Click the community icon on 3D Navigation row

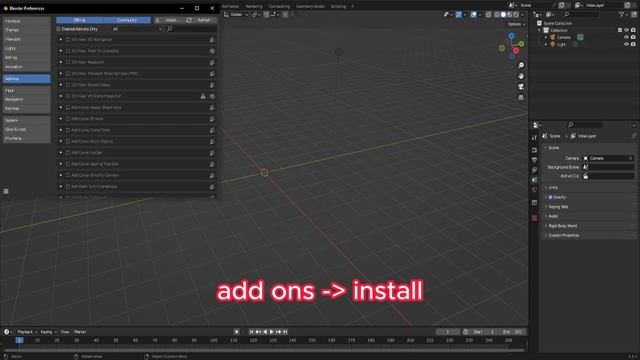(x=212, y=40)
